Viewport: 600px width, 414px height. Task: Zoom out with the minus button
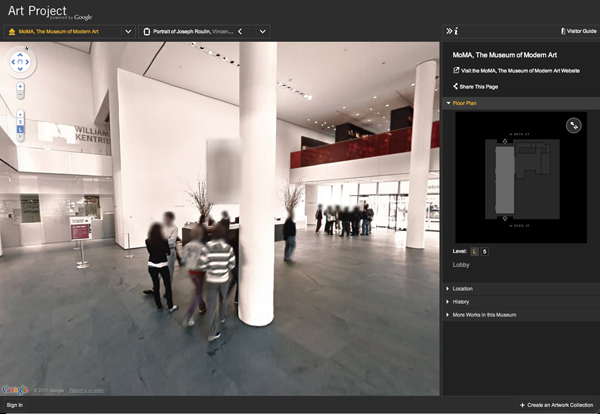pyautogui.click(x=20, y=95)
